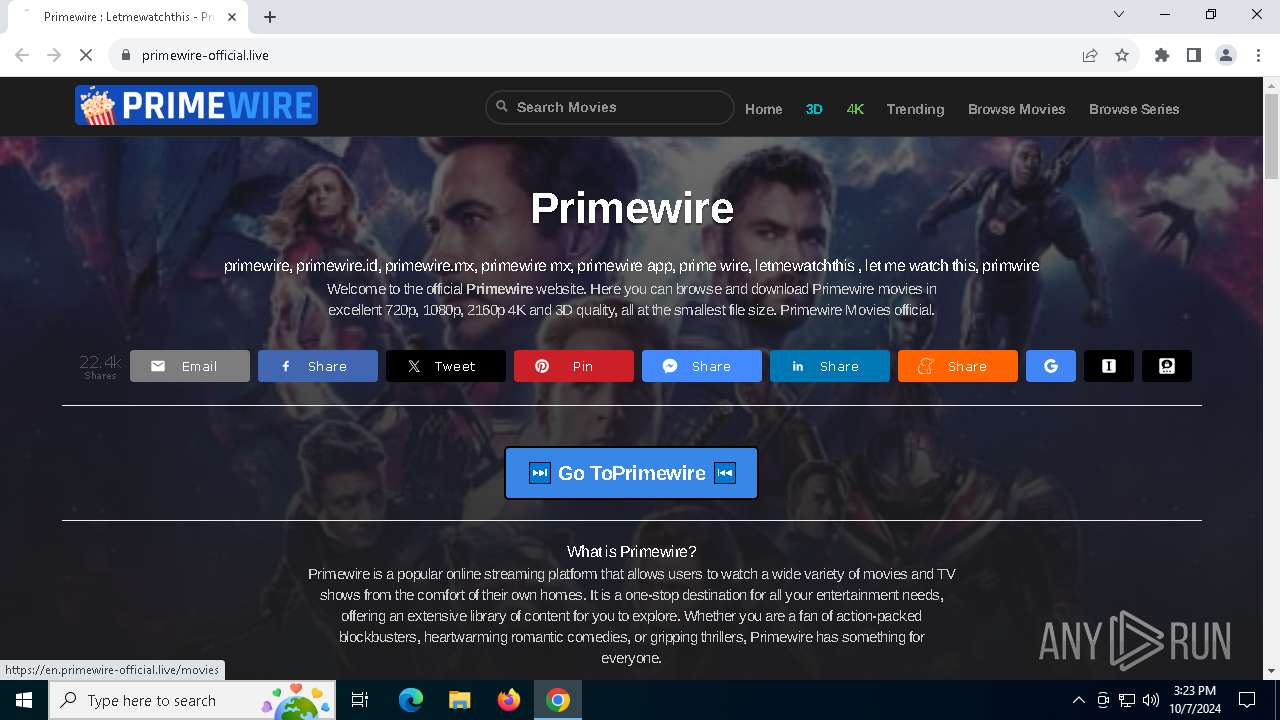Click Chrome icon in taskbar
Image resolution: width=1280 pixels, height=720 pixels.
(x=558, y=700)
